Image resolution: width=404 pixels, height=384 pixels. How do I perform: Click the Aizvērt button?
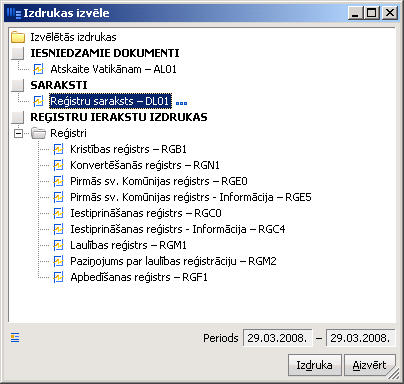369,365
